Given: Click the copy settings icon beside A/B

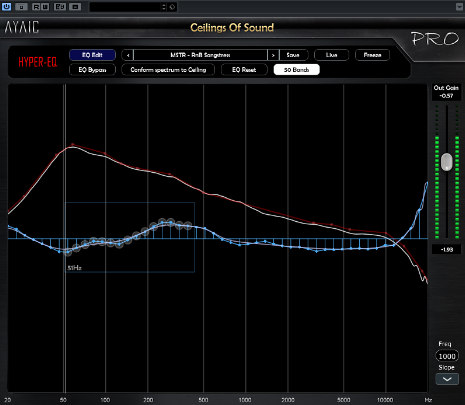Looking at the screenshot, I should 75,6.
